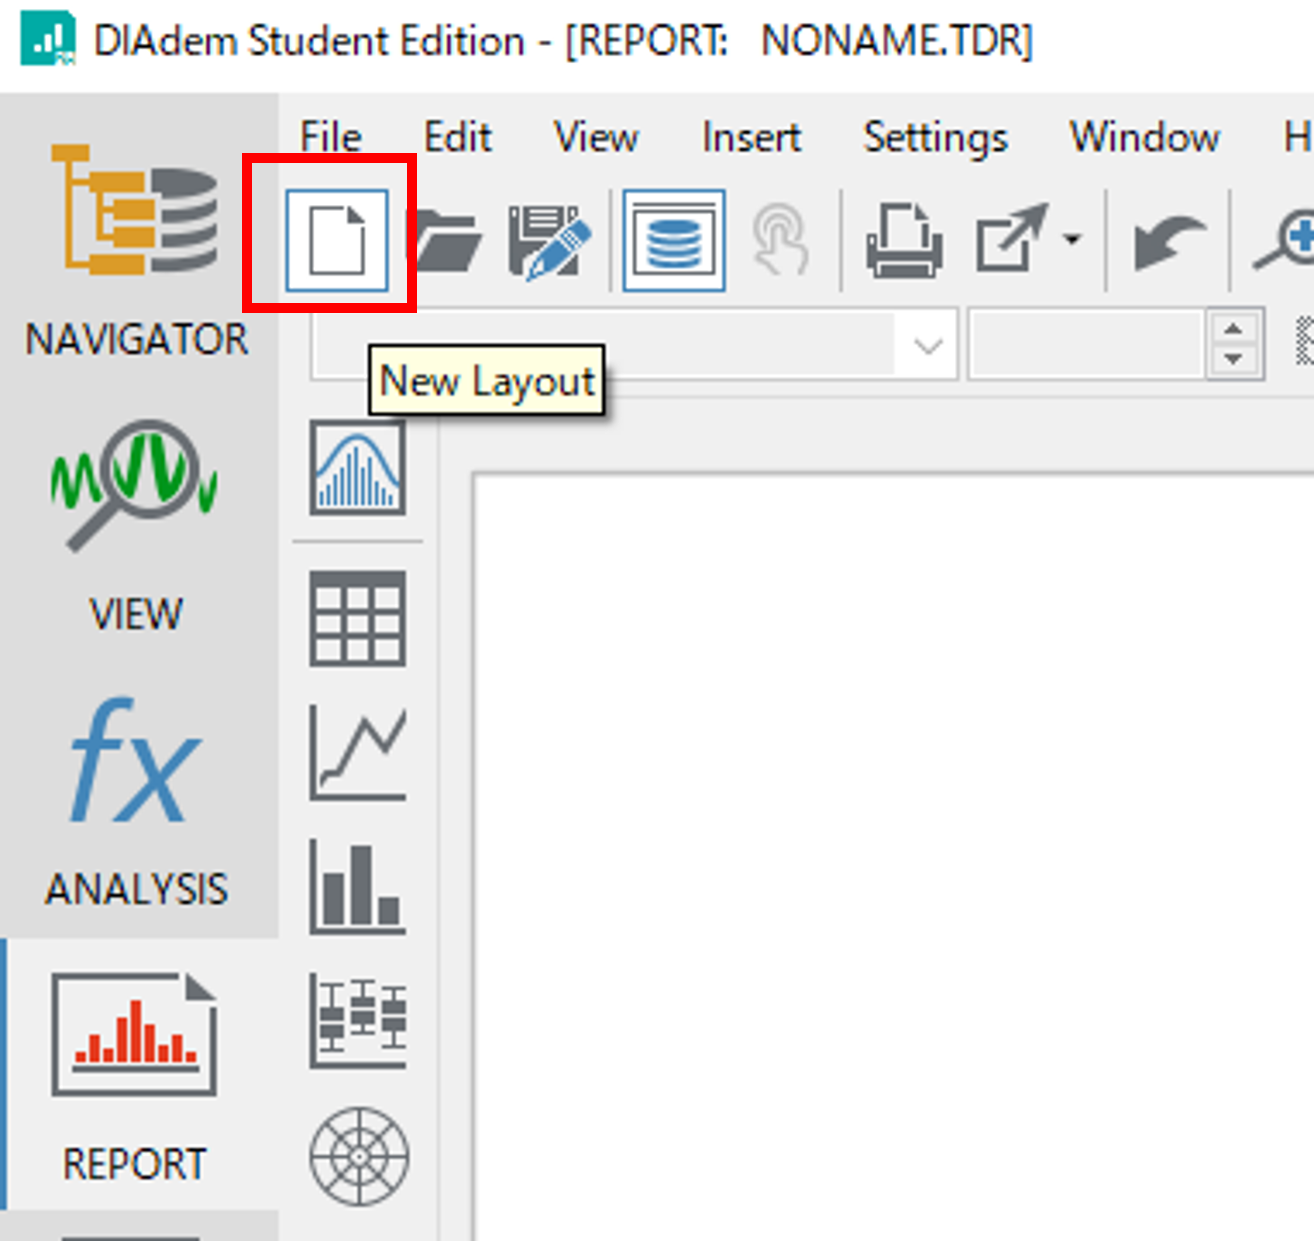Open a layout with the folder icon
The width and height of the screenshot is (1314, 1241).
447,240
